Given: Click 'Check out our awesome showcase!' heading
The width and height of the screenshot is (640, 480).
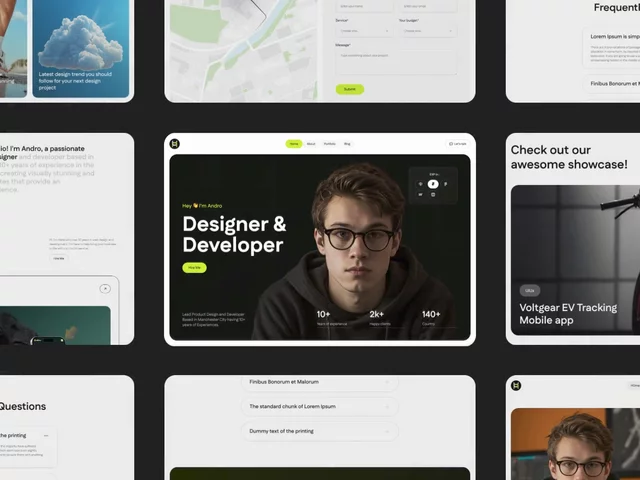Looking at the screenshot, I should point(569,157).
